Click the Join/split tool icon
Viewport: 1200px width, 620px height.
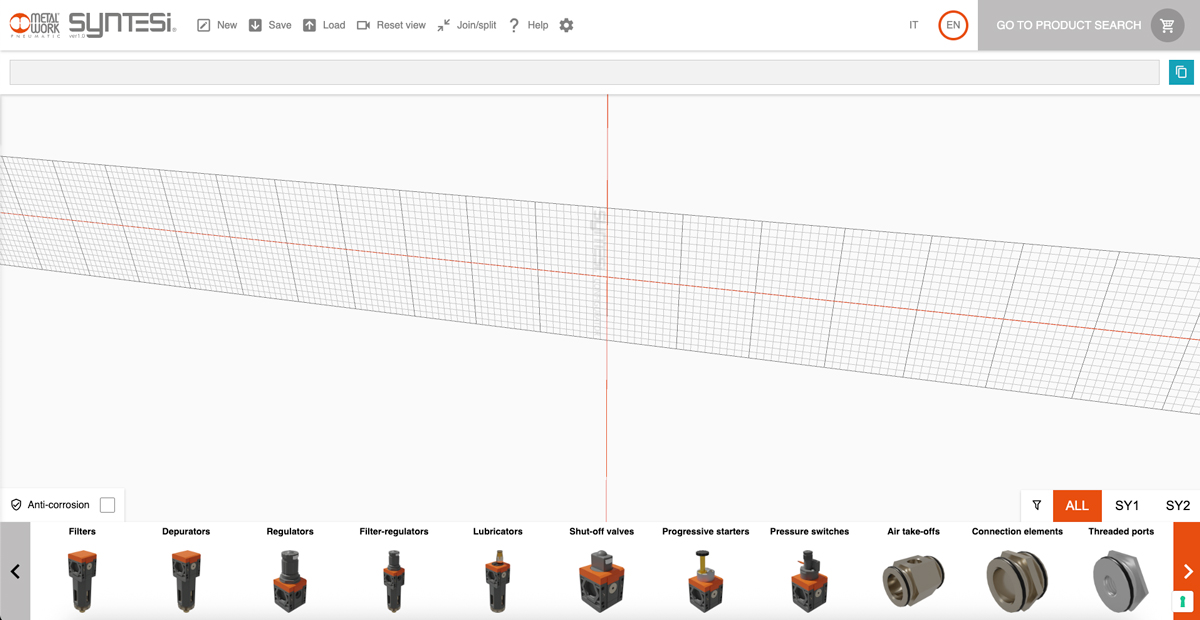pos(443,25)
